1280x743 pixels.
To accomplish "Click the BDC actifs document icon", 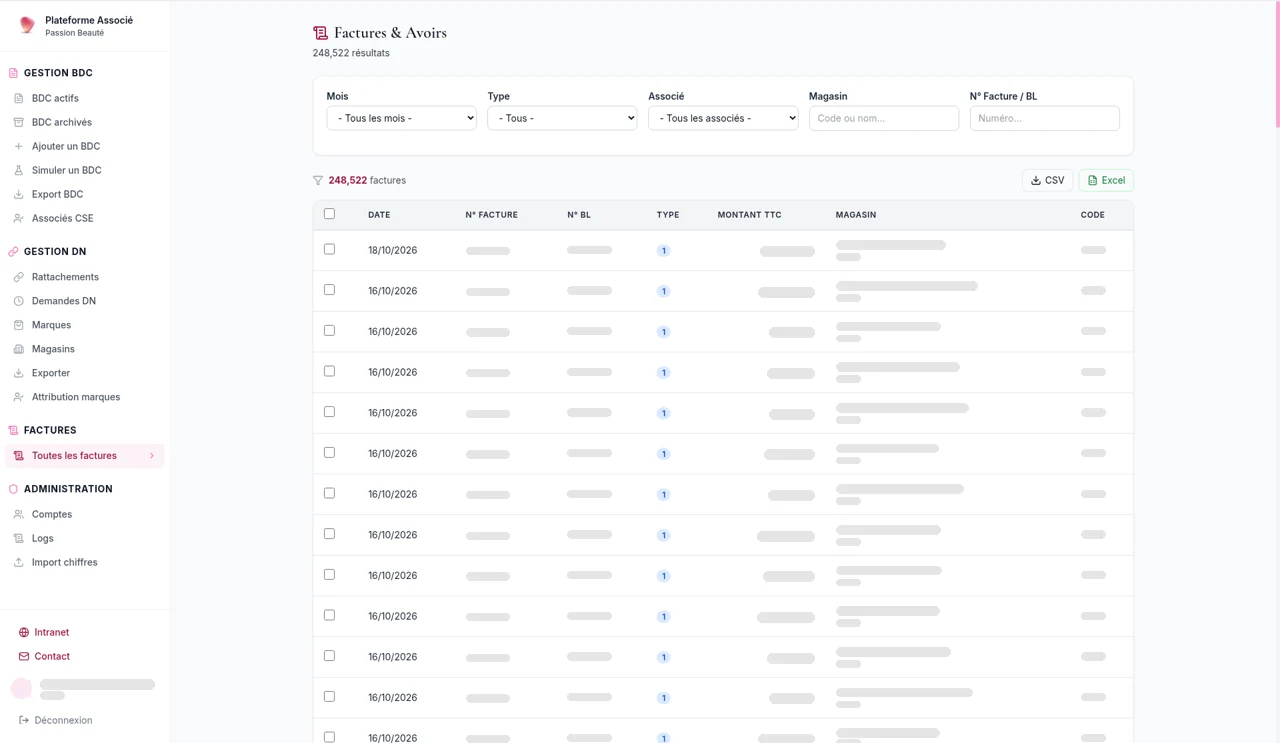I will point(18,98).
